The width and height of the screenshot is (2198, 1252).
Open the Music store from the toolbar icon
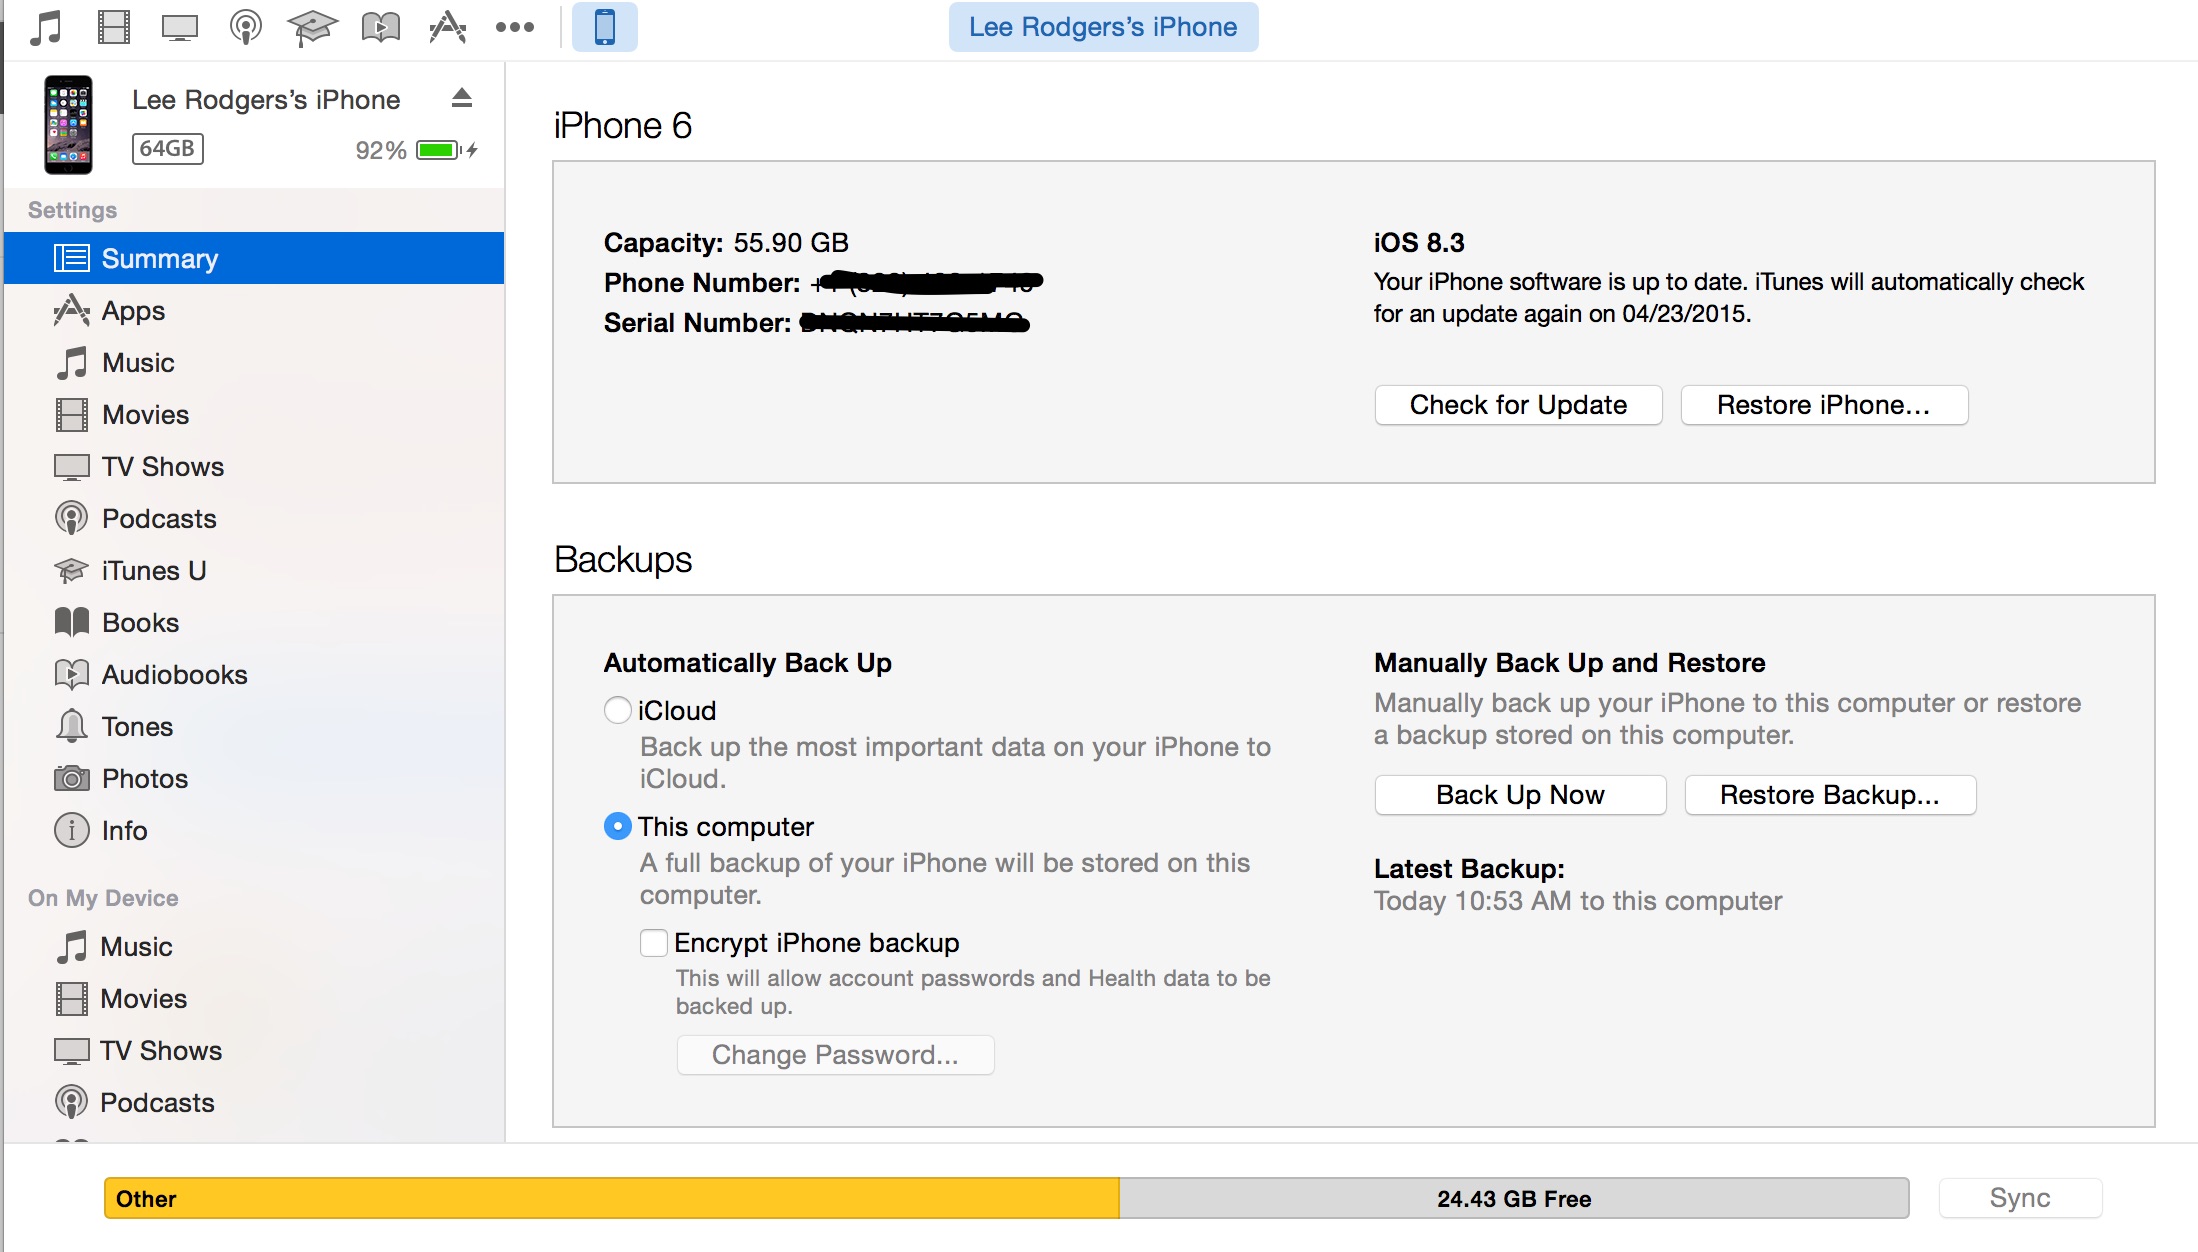click(43, 27)
